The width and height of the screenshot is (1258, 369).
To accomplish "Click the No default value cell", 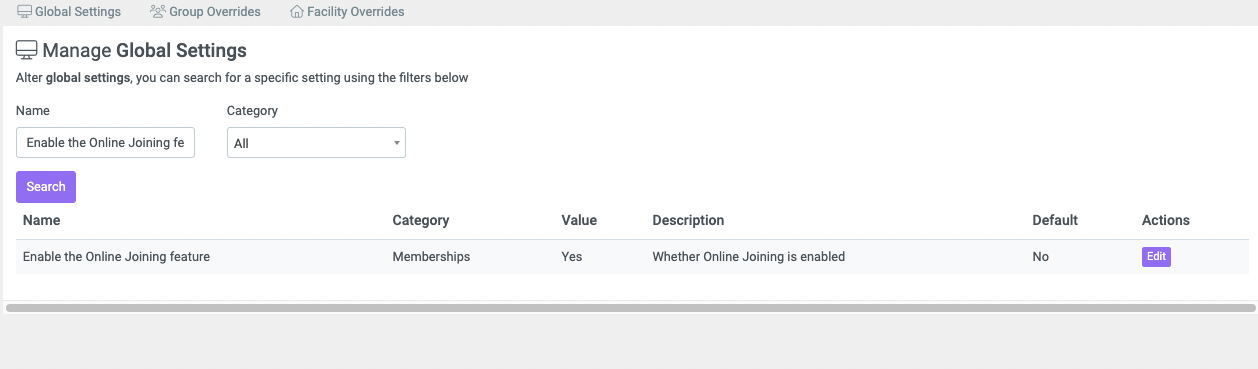I will (x=1040, y=257).
